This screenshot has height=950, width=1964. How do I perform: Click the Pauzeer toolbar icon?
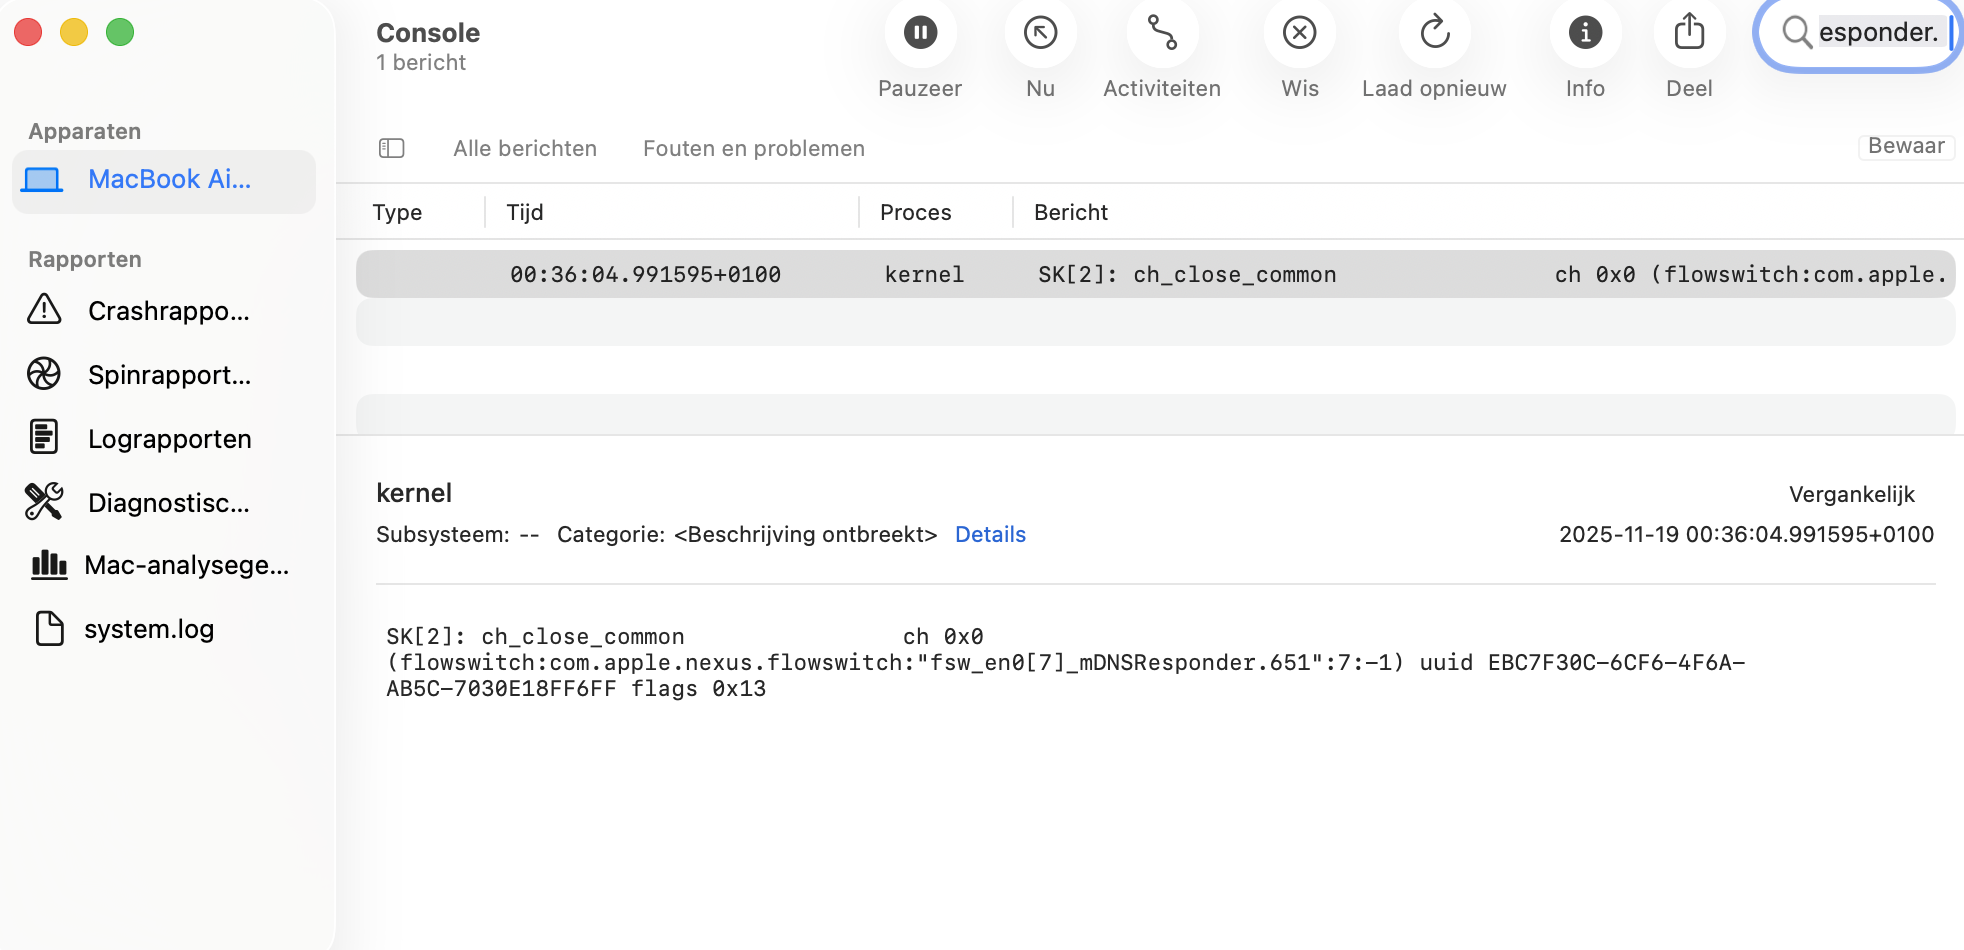coord(919,32)
